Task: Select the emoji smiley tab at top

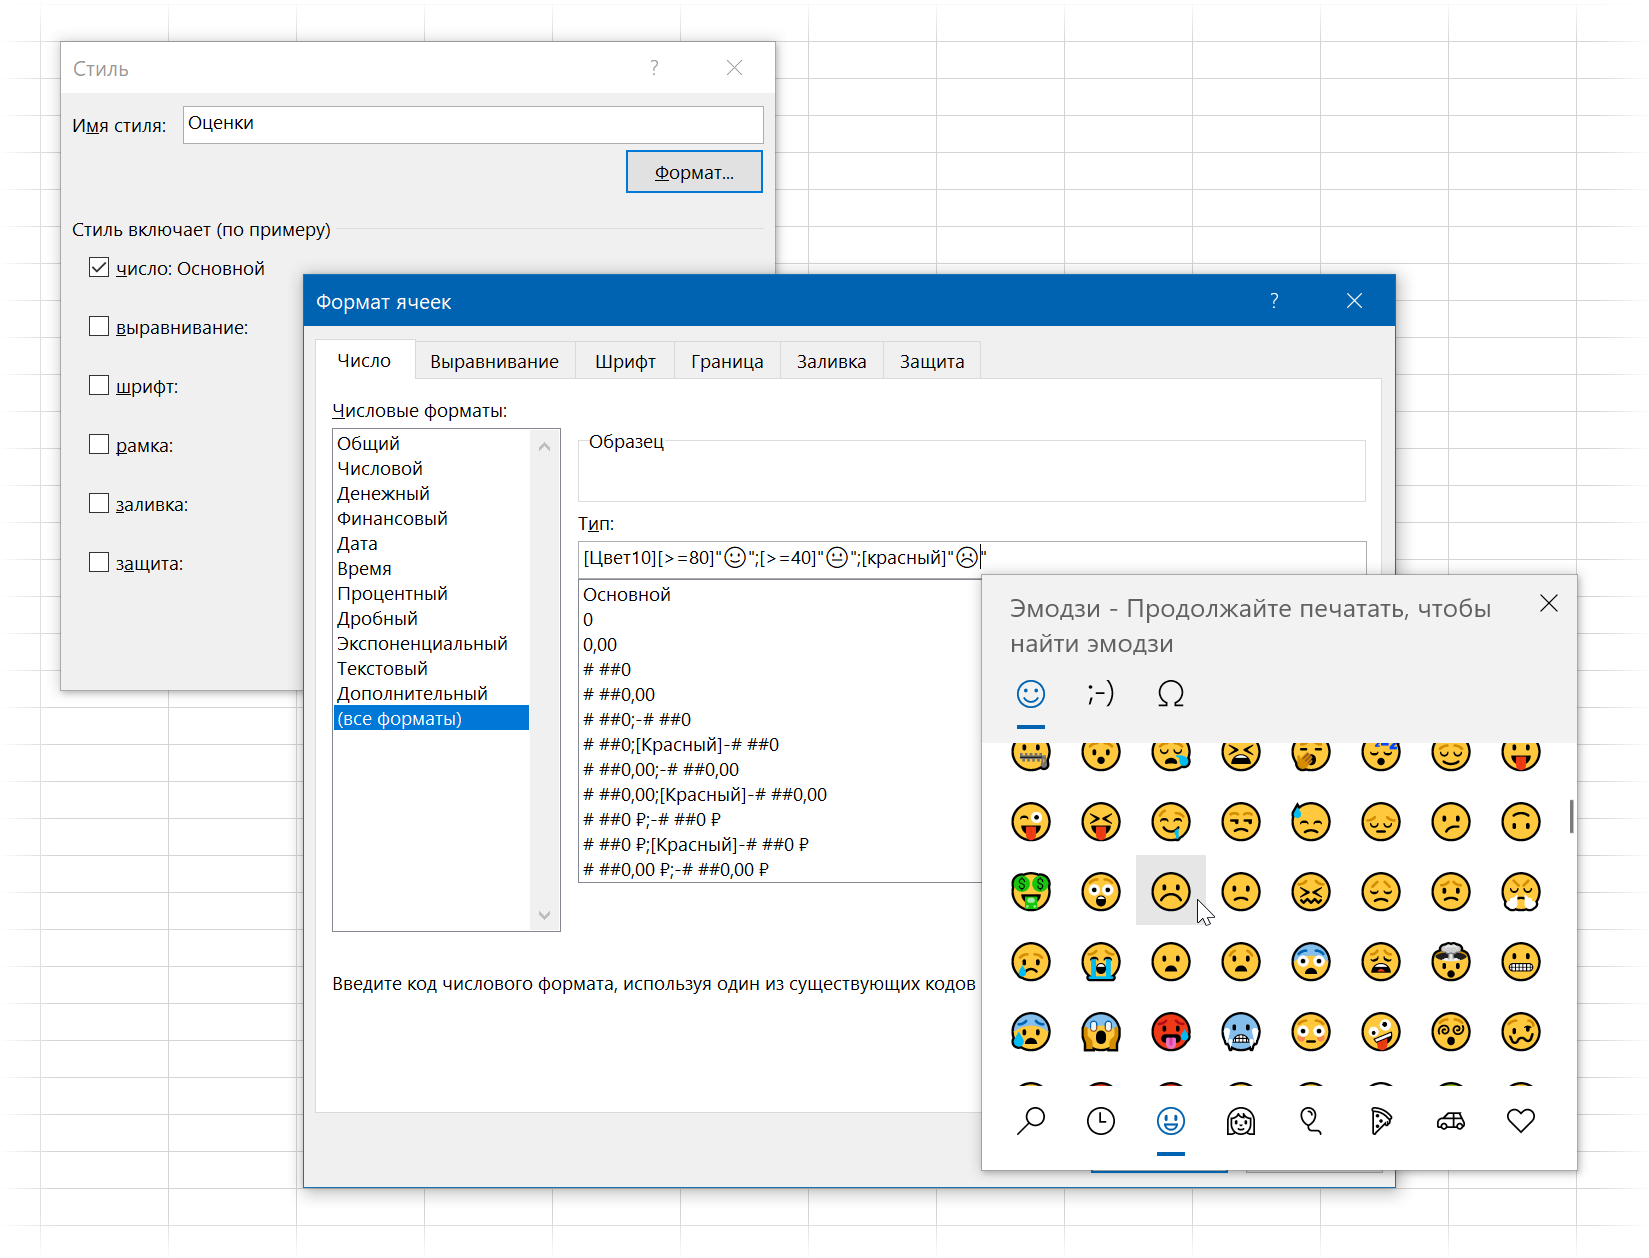Action: click(1031, 693)
